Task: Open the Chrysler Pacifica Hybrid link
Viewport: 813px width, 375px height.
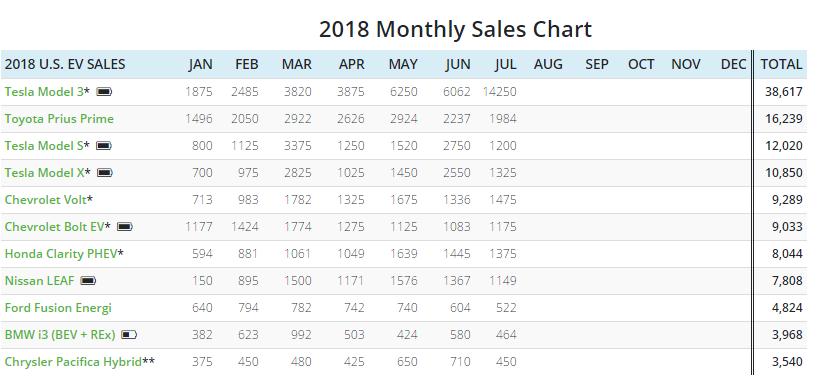Action: coord(73,362)
